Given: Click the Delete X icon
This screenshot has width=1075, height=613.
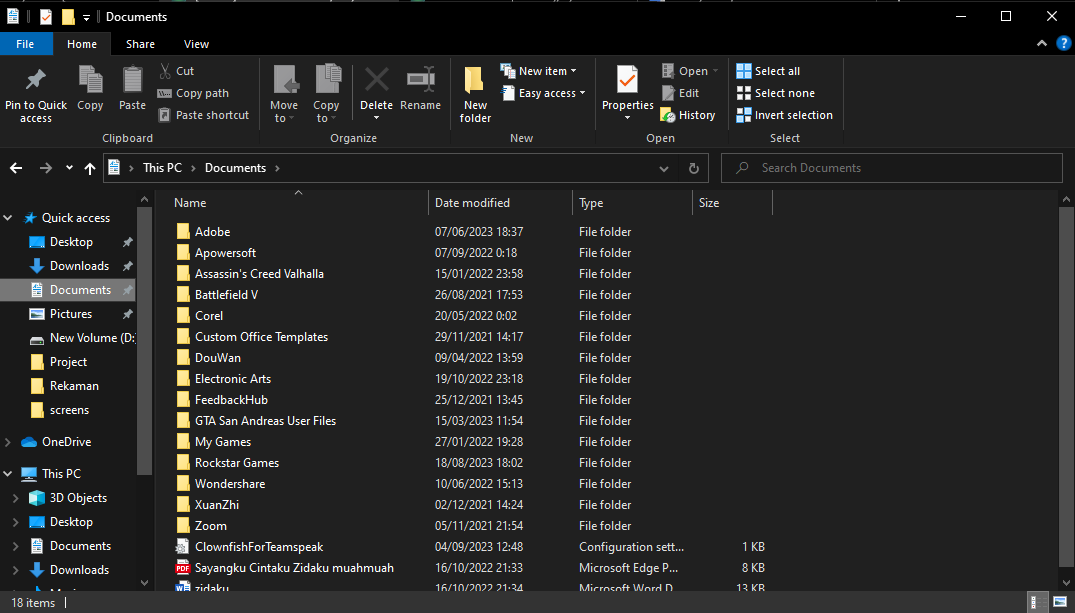Looking at the screenshot, I should tap(376, 80).
